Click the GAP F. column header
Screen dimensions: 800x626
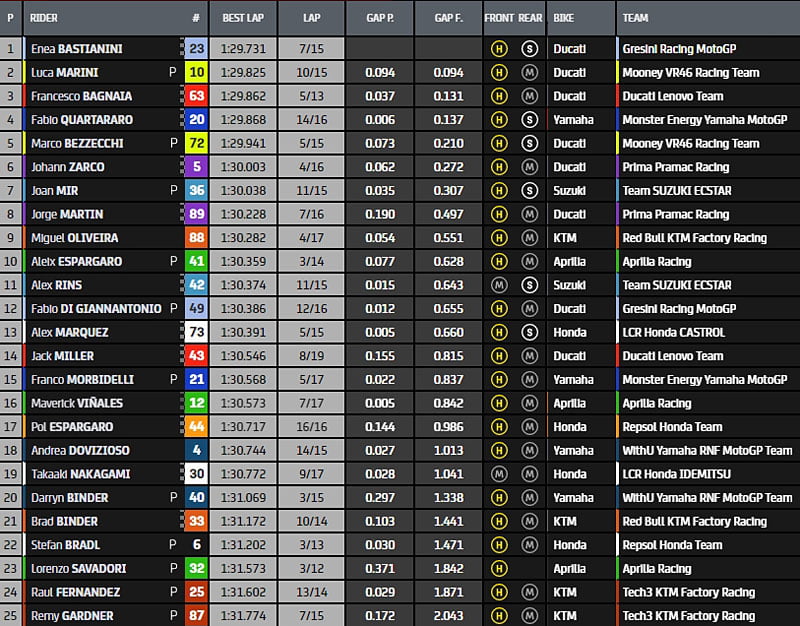[x=446, y=18]
